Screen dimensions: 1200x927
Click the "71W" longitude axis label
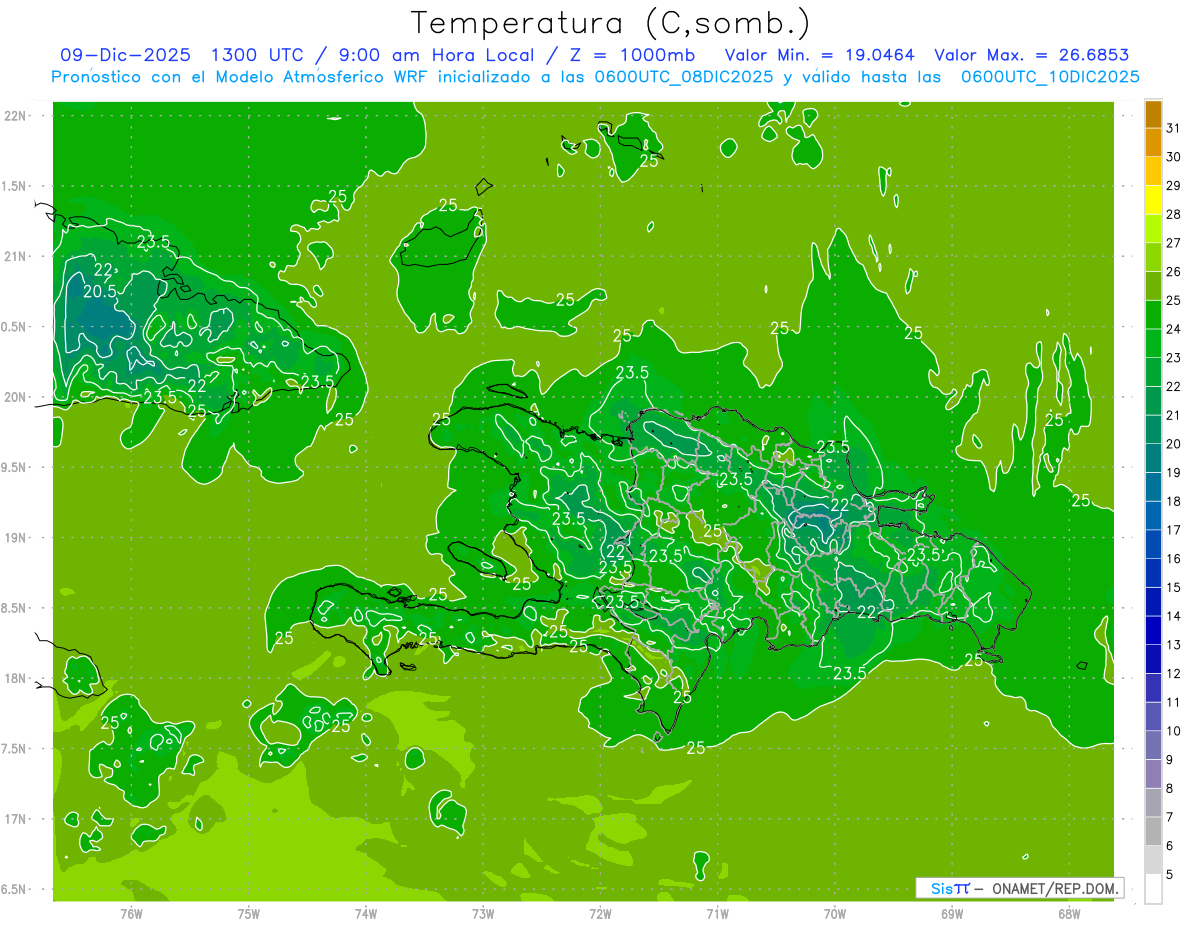717,914
